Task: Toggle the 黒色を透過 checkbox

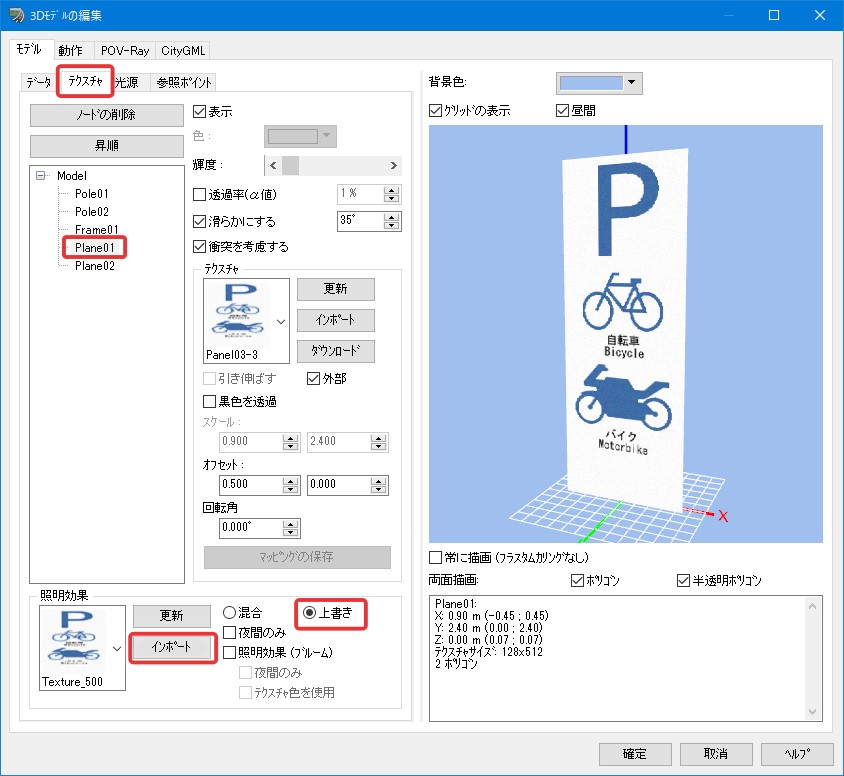Action: (209, 401)
